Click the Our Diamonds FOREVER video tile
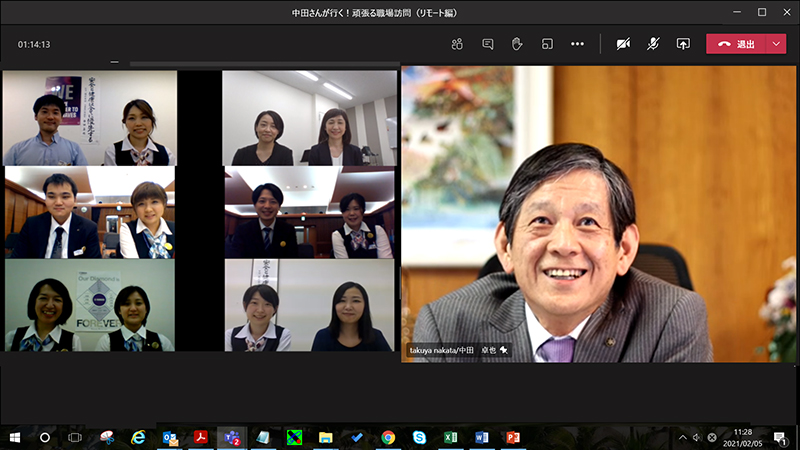Viewport: 800px width, 450px height. point(89,306)
